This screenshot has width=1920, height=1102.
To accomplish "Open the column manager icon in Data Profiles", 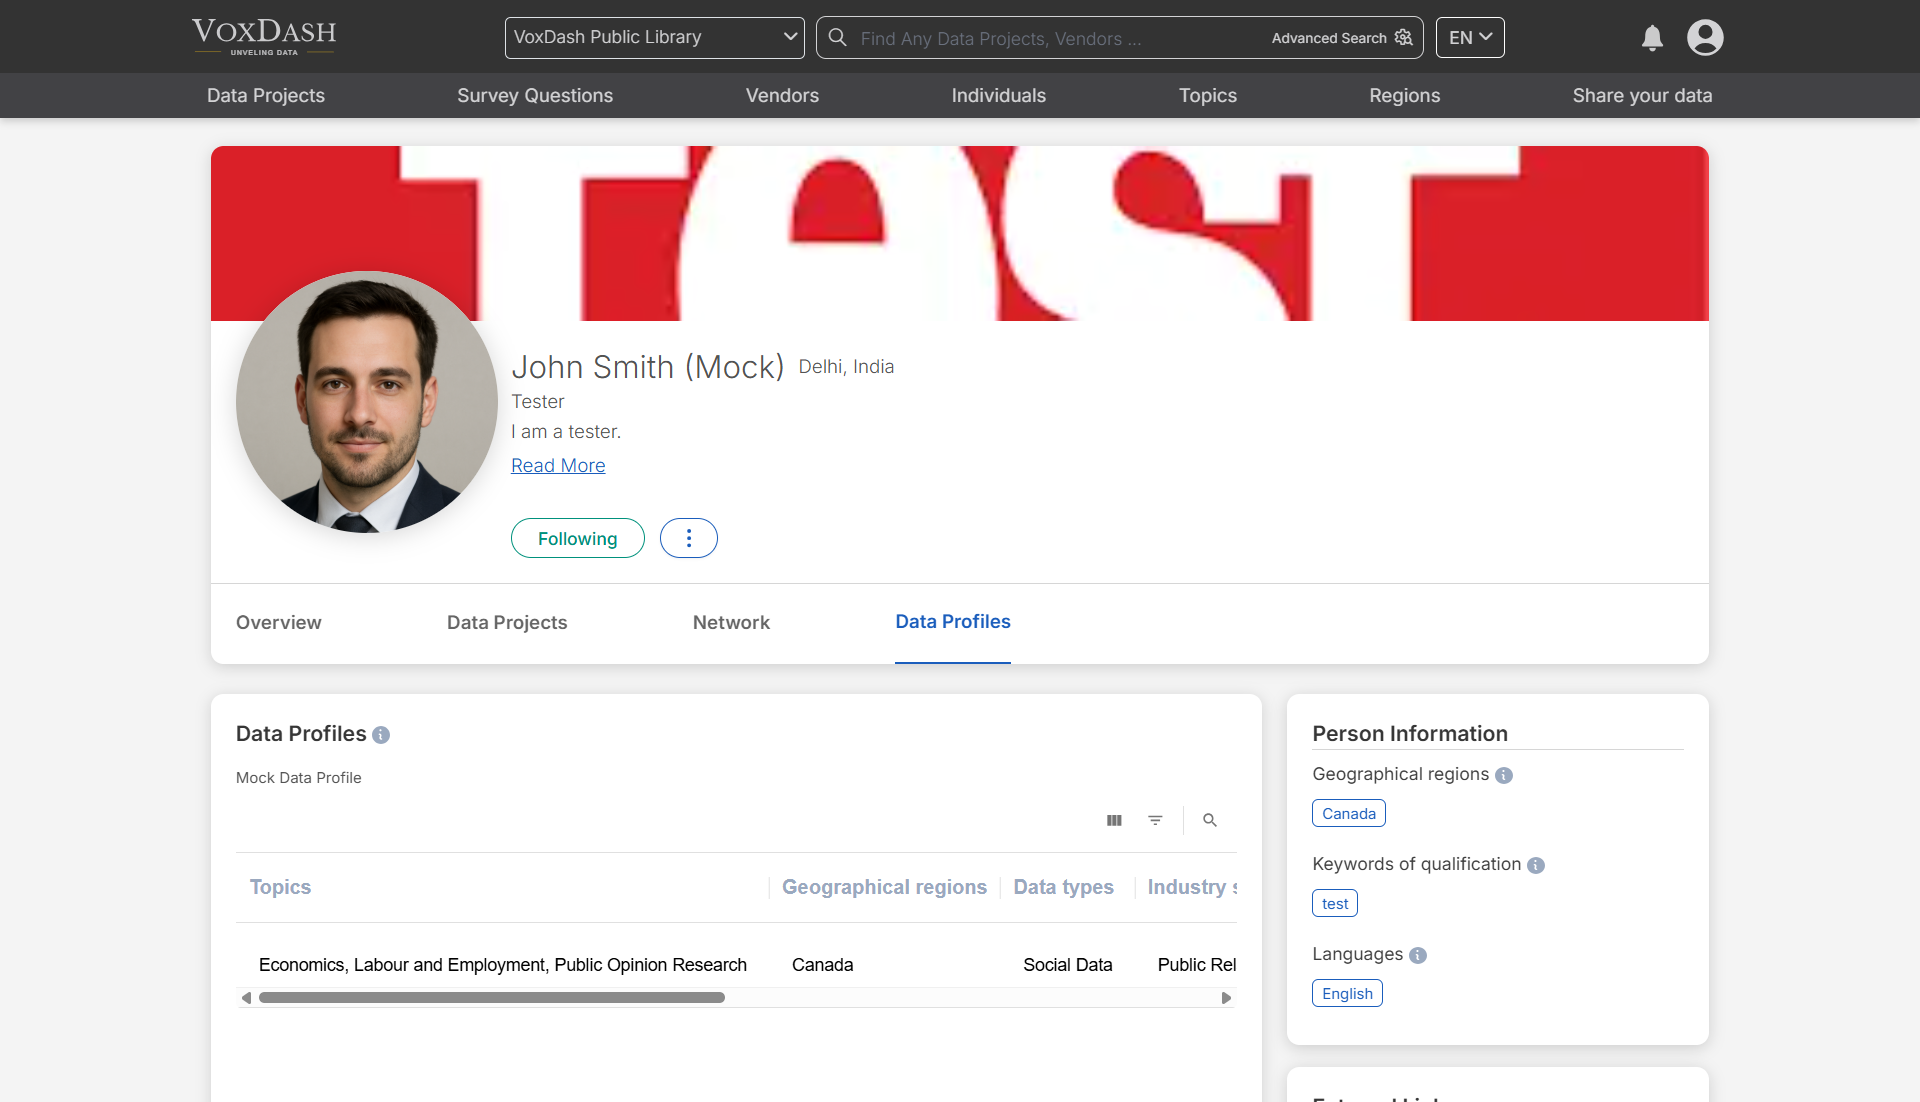I will [1114, 820].
